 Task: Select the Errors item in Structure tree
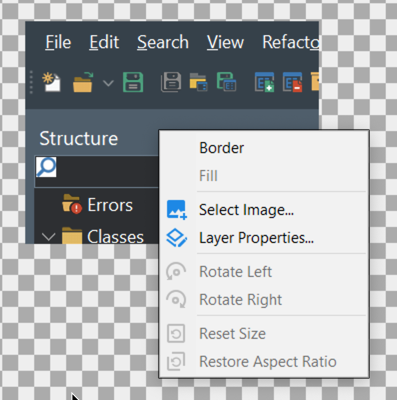(x=110, y=205)
